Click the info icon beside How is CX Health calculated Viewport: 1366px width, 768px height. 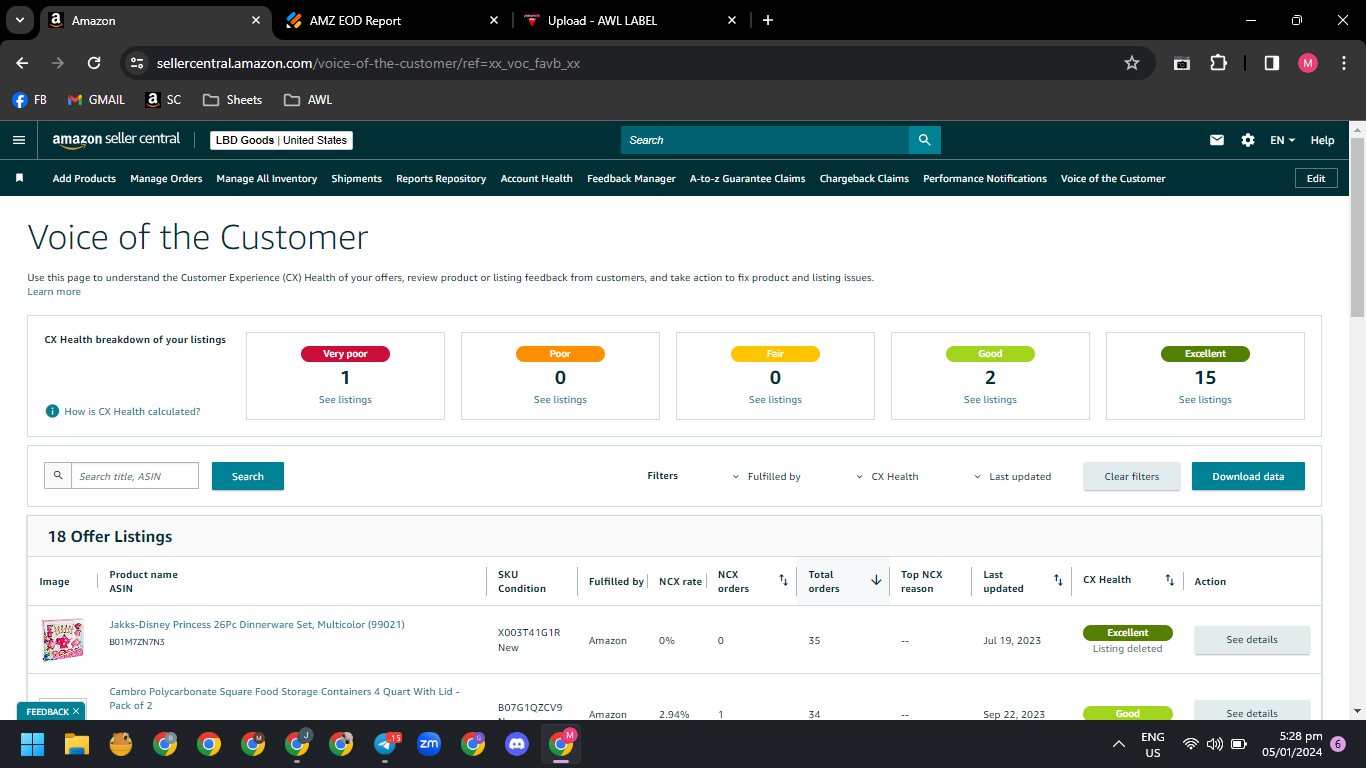coord(52,411)
